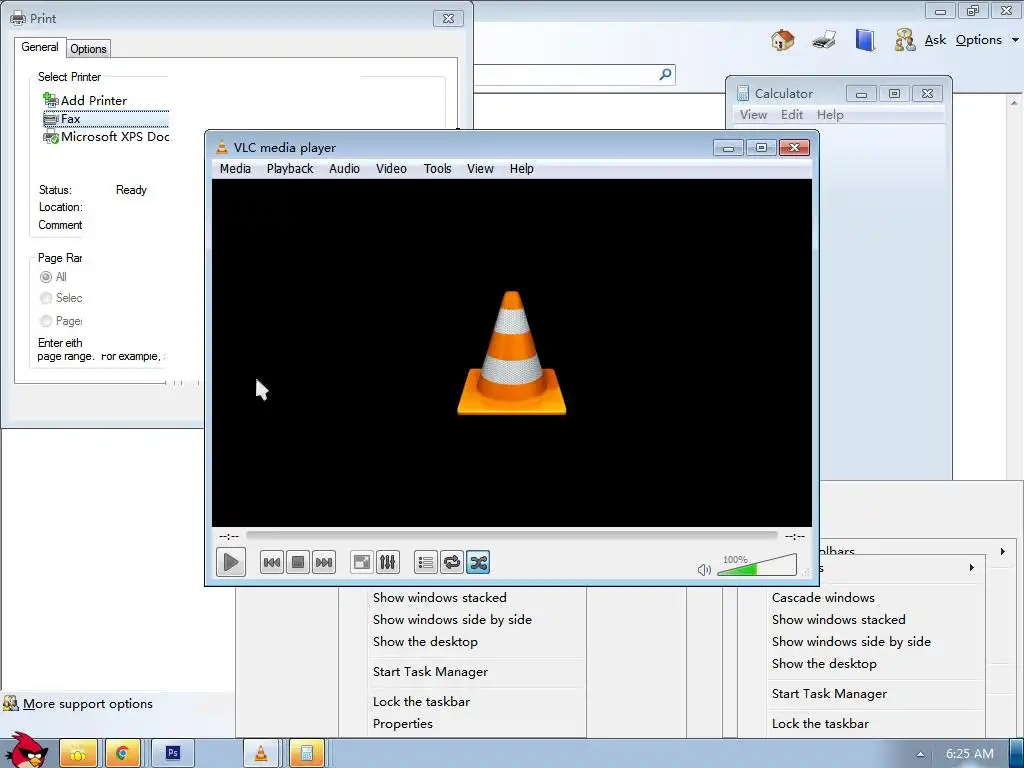Toggle VLC random shuffle button
The width and height of the screenshot is (1024, 768).
tap(478, 562)
